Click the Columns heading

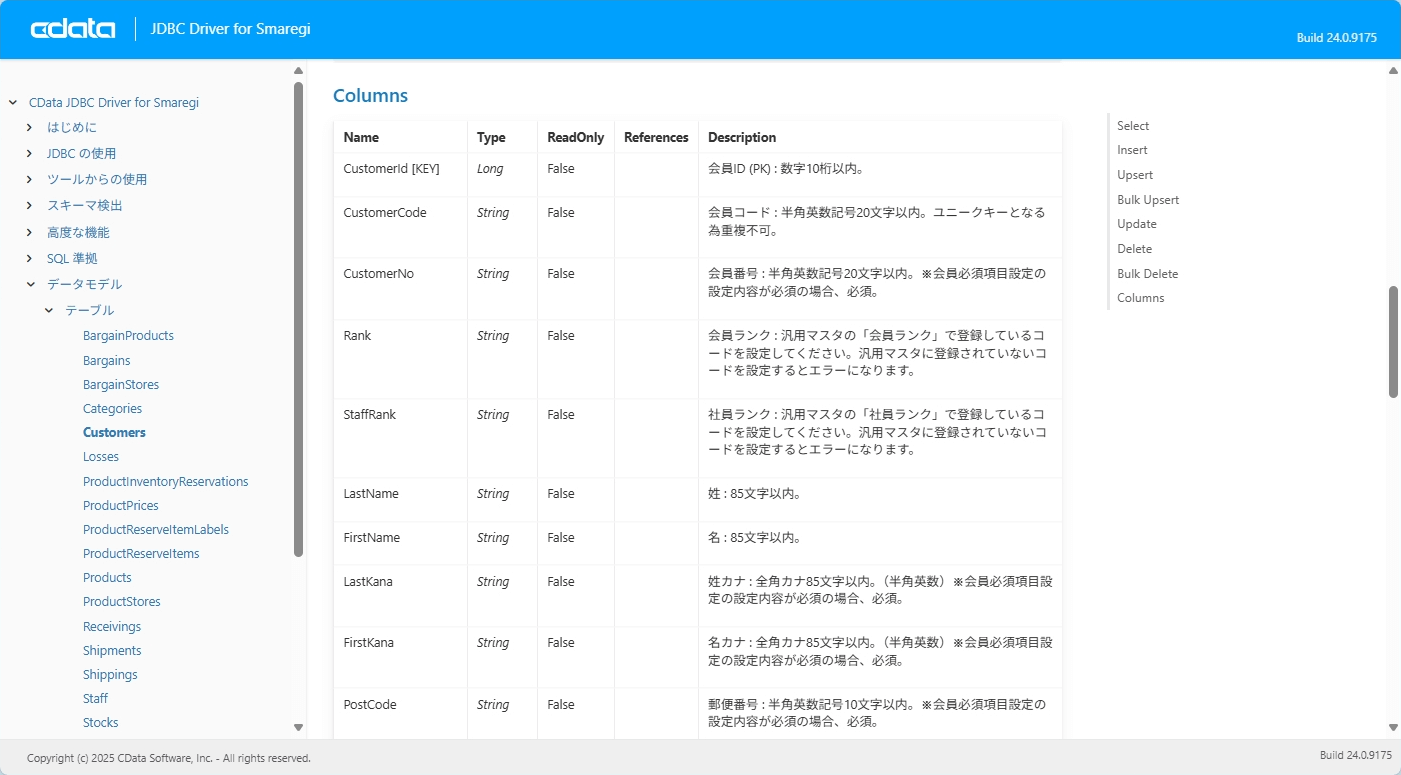370,96
